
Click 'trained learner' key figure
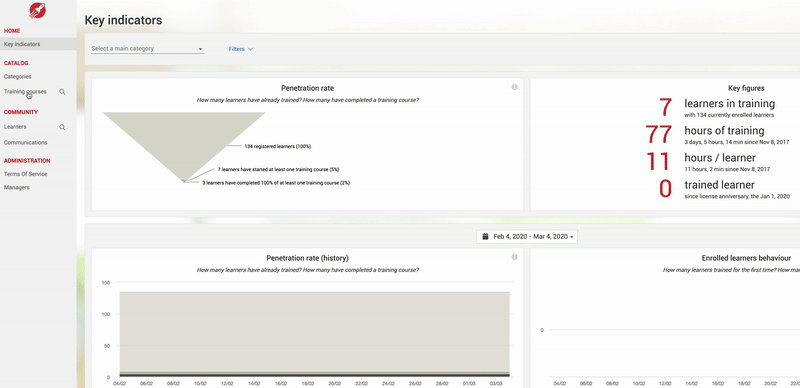tap(719, 185)
